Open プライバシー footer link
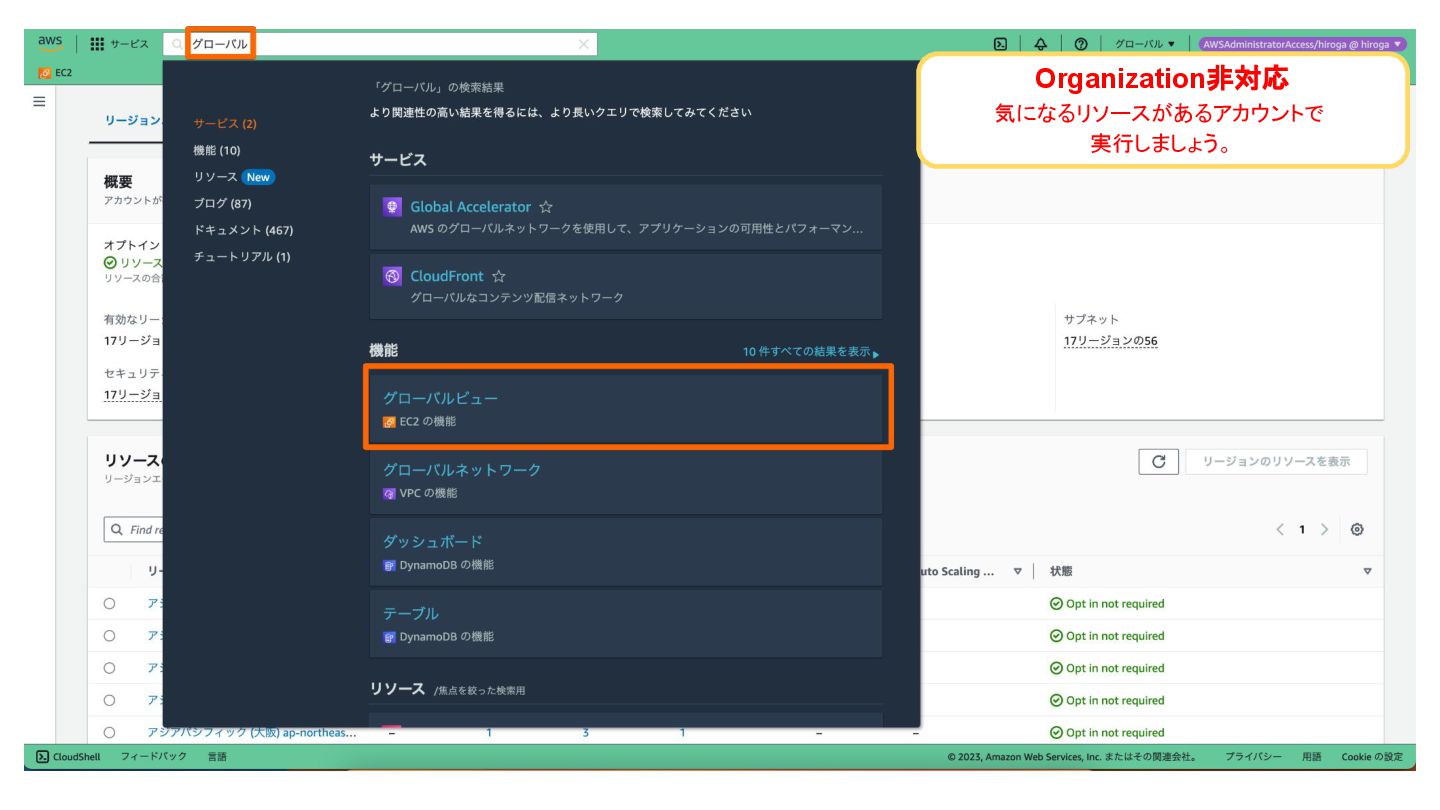 point(1253,757)
